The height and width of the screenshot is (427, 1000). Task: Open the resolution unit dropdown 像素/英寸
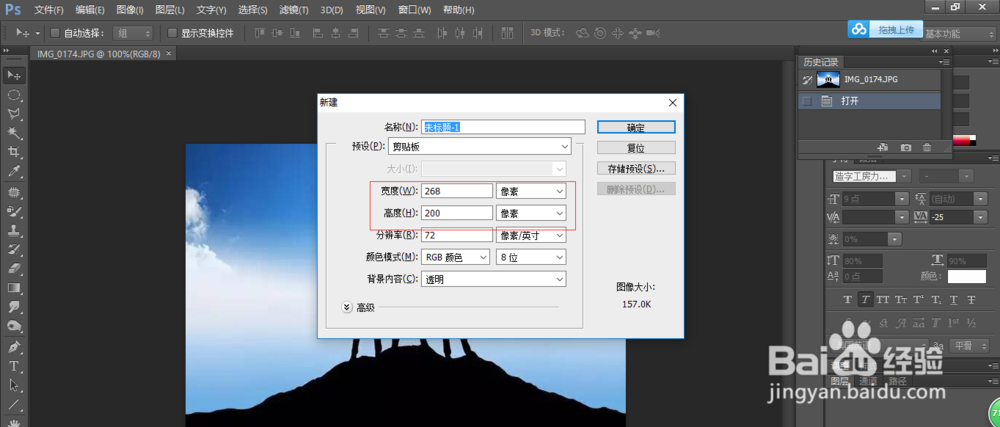pyautogui.click(x=531, y=235)
